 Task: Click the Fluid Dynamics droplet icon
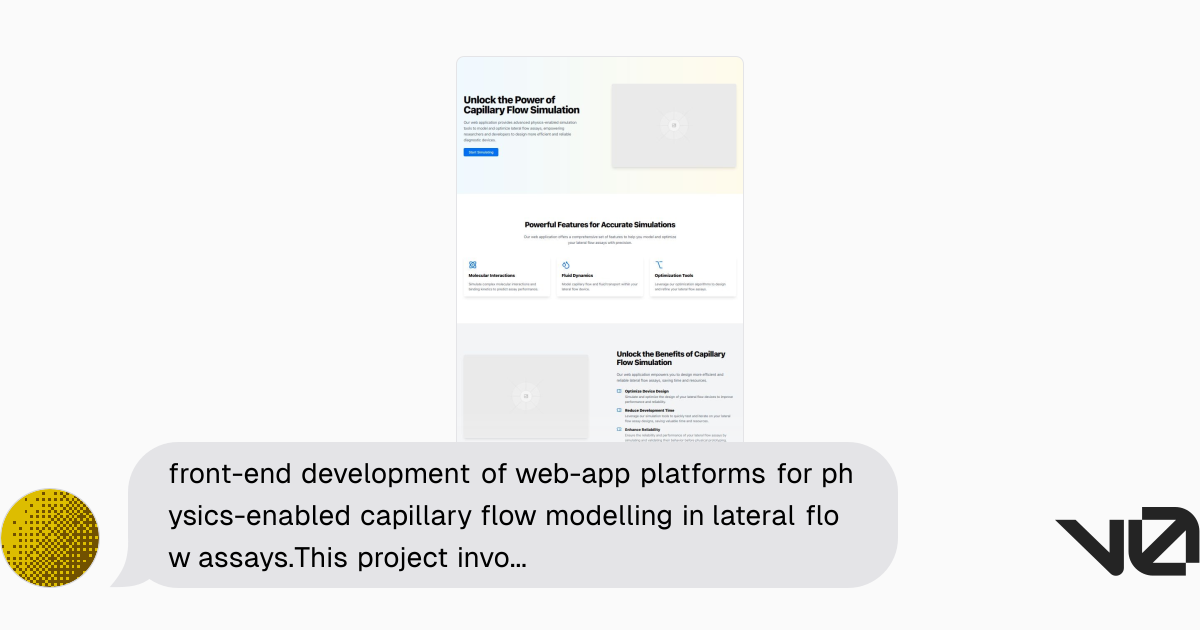tap(565, 264)
